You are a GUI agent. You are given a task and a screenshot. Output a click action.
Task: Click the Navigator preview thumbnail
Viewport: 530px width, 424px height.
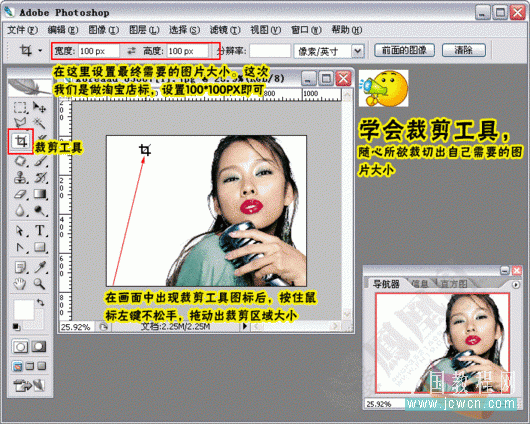[x=442, y=343]
